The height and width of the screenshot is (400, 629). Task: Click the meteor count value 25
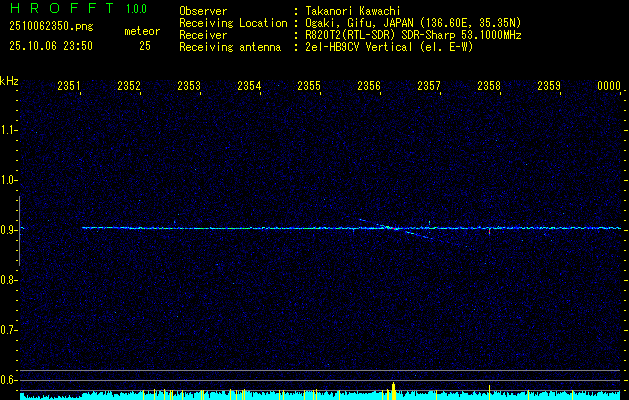[x=145, y=46]
